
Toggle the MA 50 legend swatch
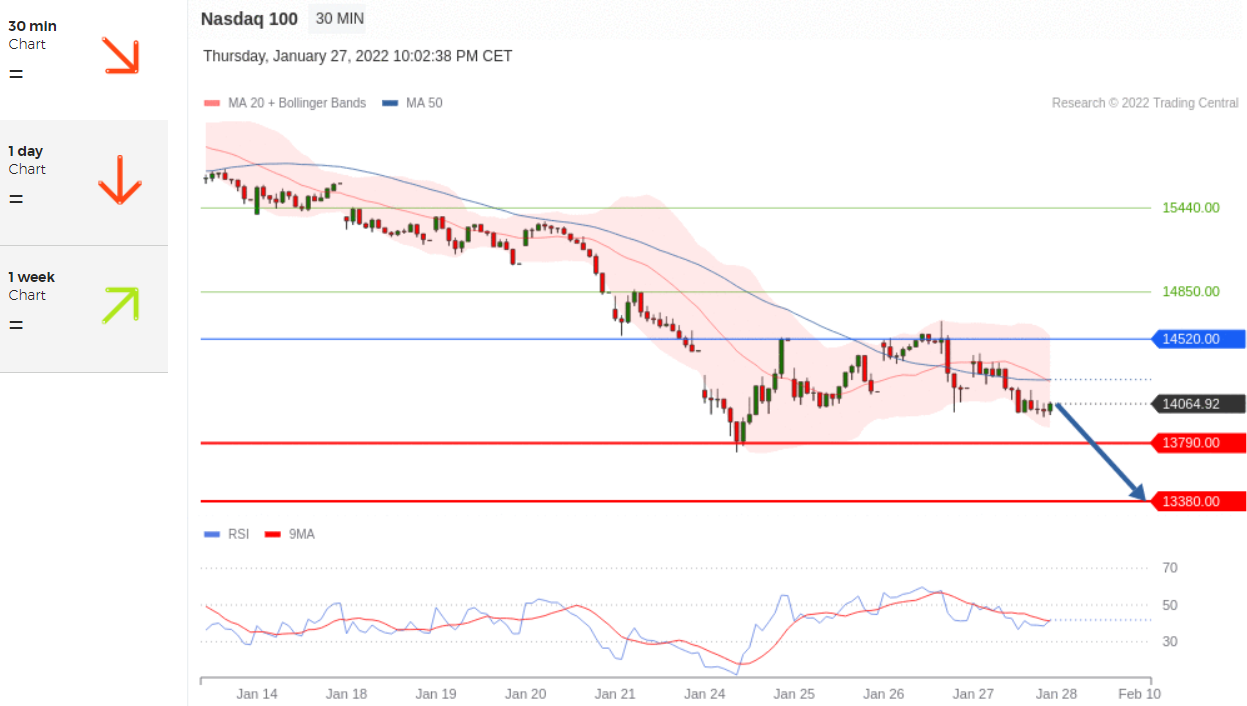click(390, 103)
